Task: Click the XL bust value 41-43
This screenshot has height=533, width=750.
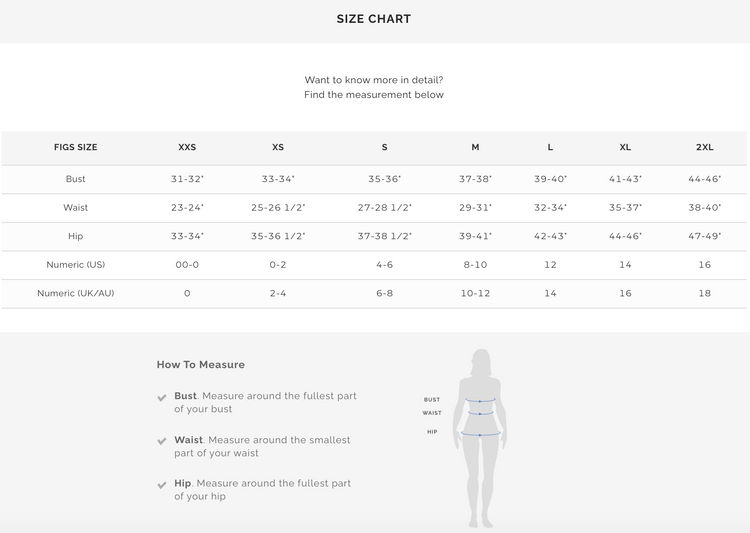Action: [626, 179]
